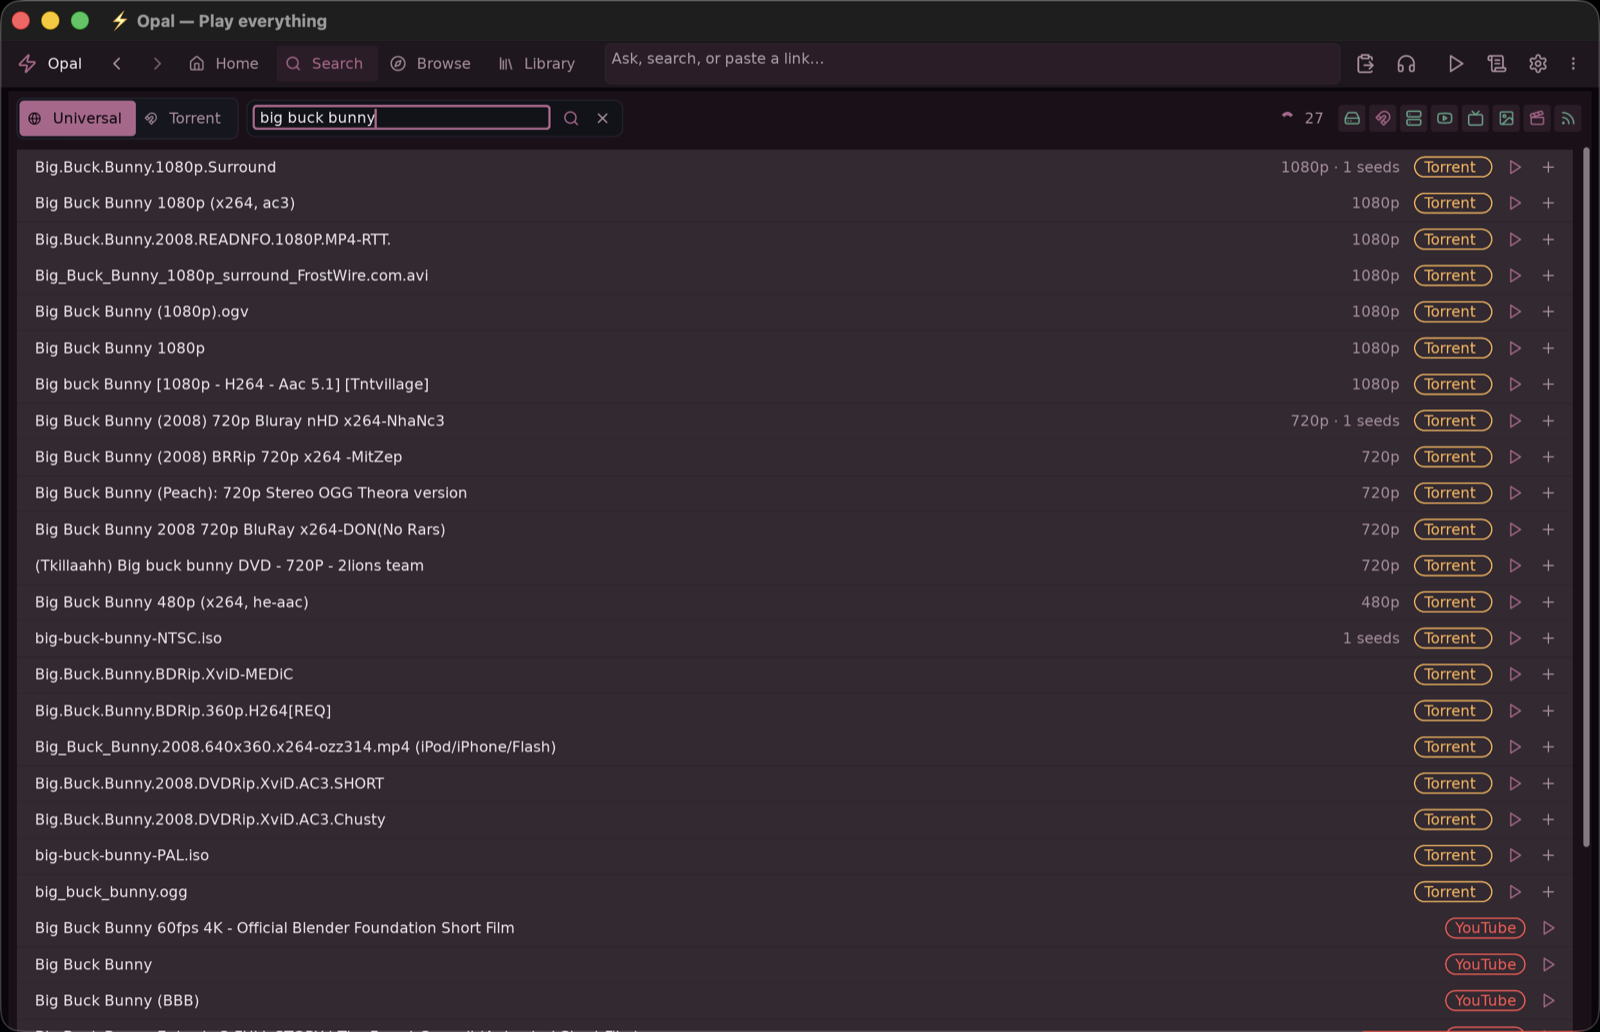Open the headphones audio icon
This screenshot has height=1032, width=1600.
[1406, 63]
